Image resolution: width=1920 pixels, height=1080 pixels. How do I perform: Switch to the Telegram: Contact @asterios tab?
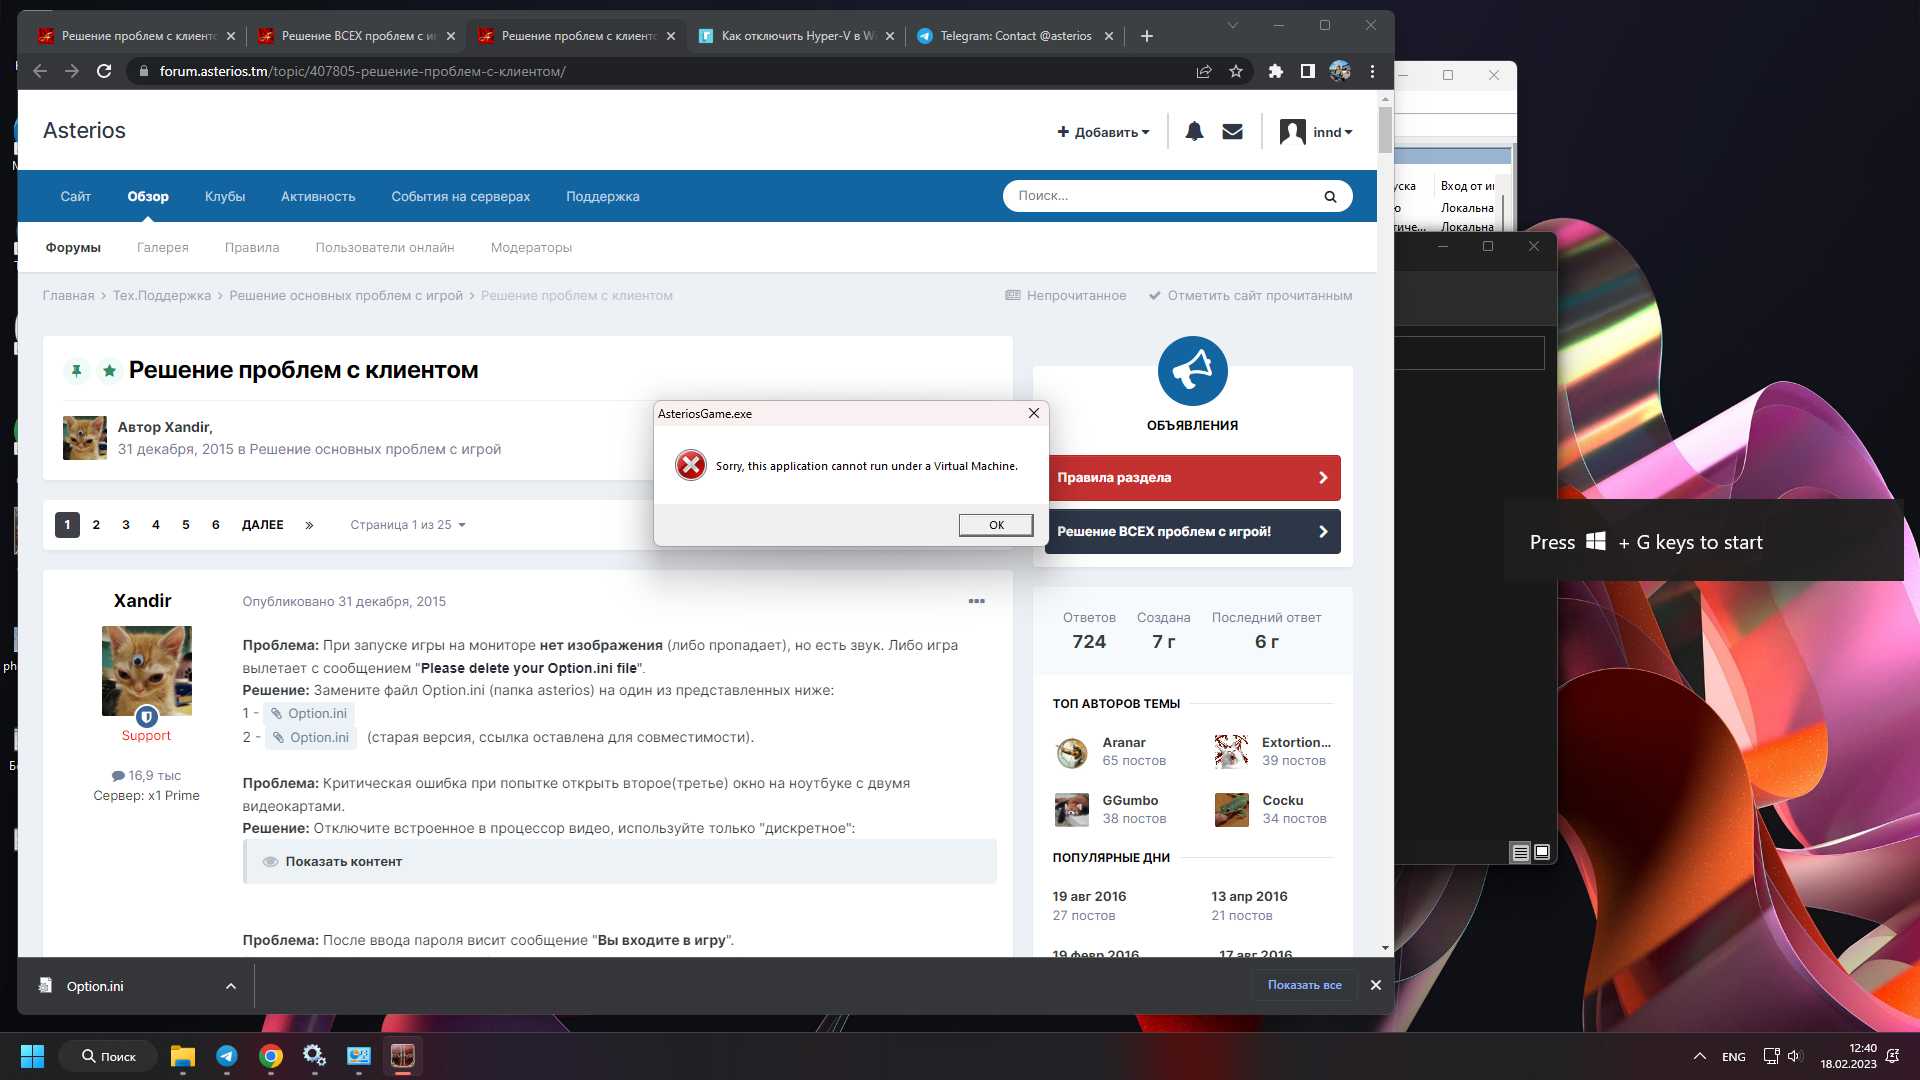click(x=1015, y=36)
